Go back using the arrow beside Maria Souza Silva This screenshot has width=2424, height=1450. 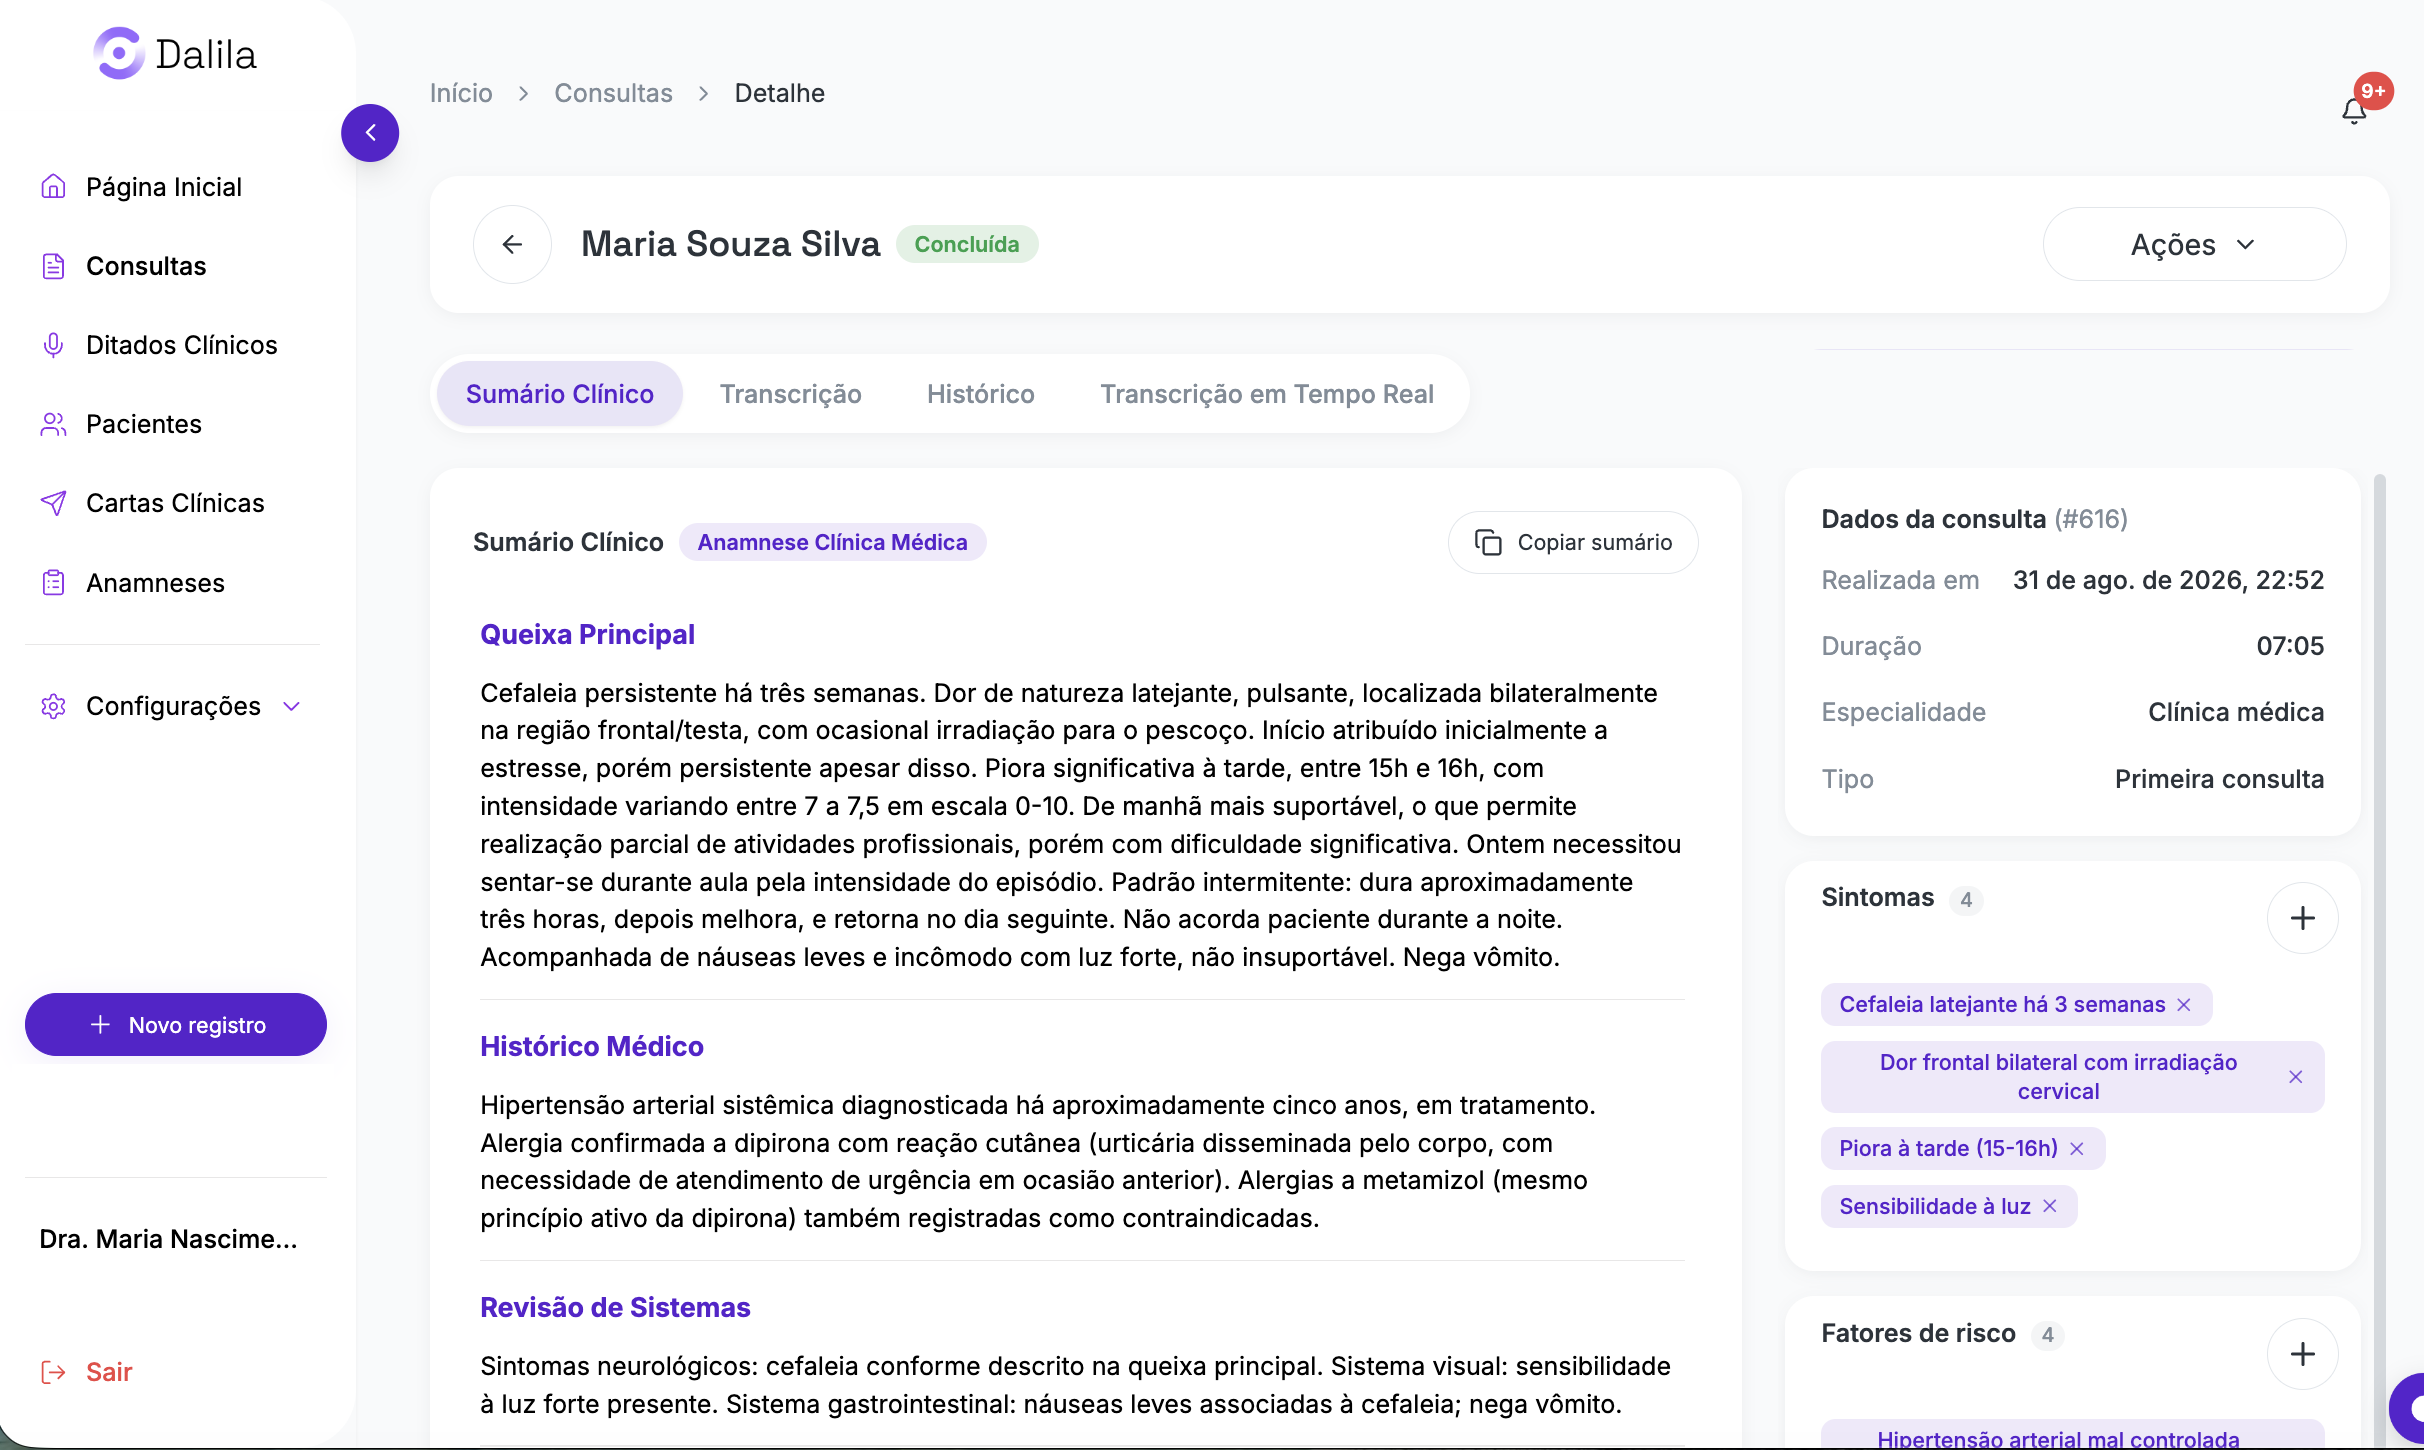512,244
